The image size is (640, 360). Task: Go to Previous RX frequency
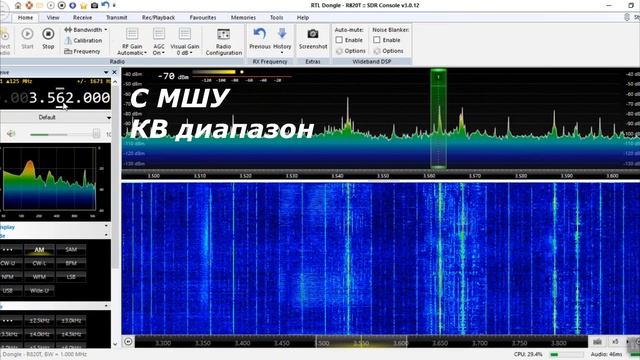tap(260, 39)
